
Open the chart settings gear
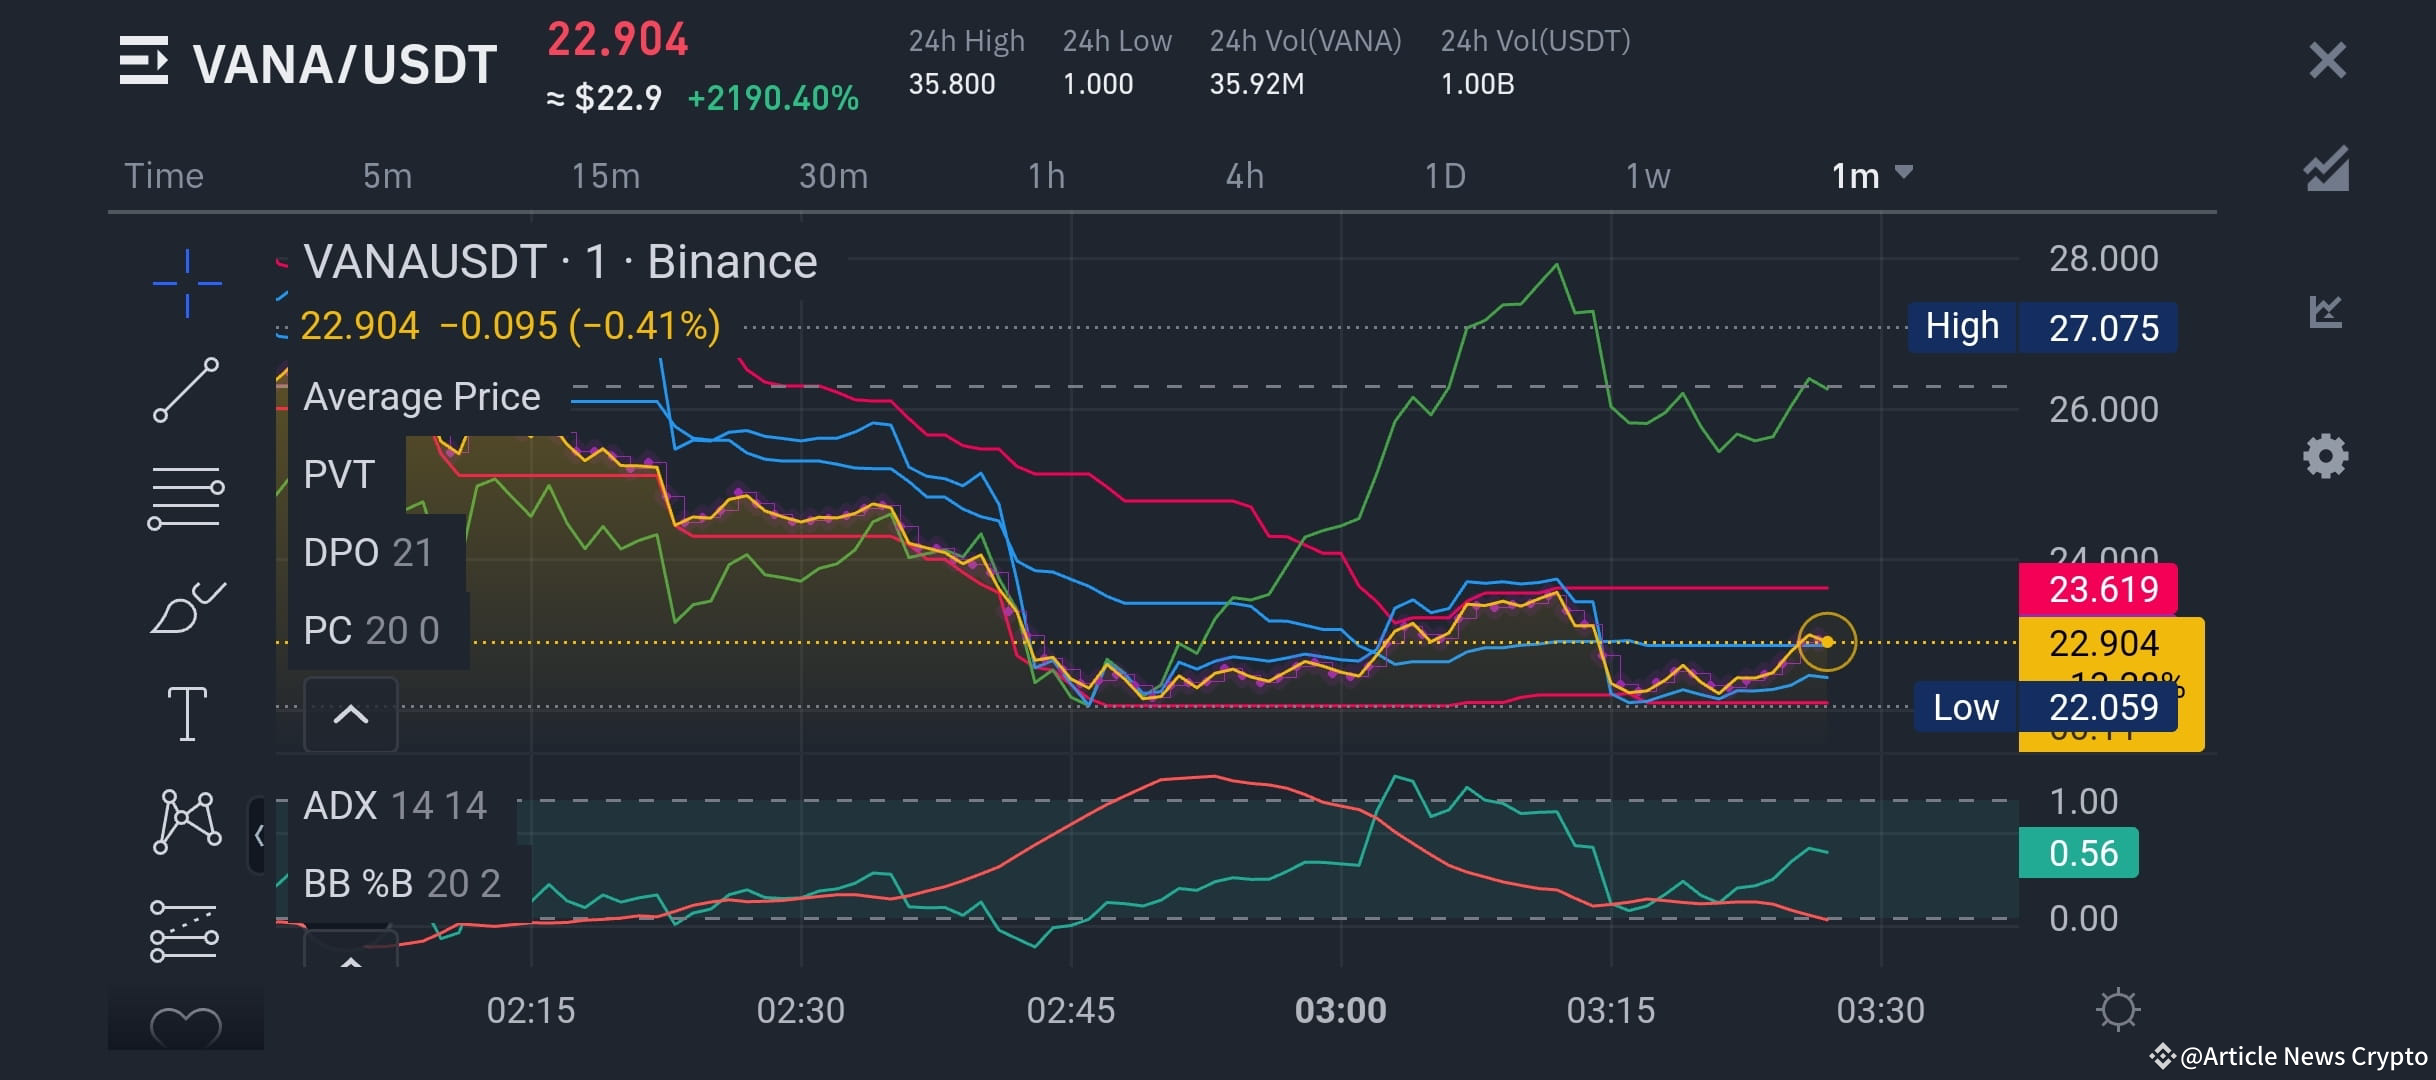(x=2327, y=455)
